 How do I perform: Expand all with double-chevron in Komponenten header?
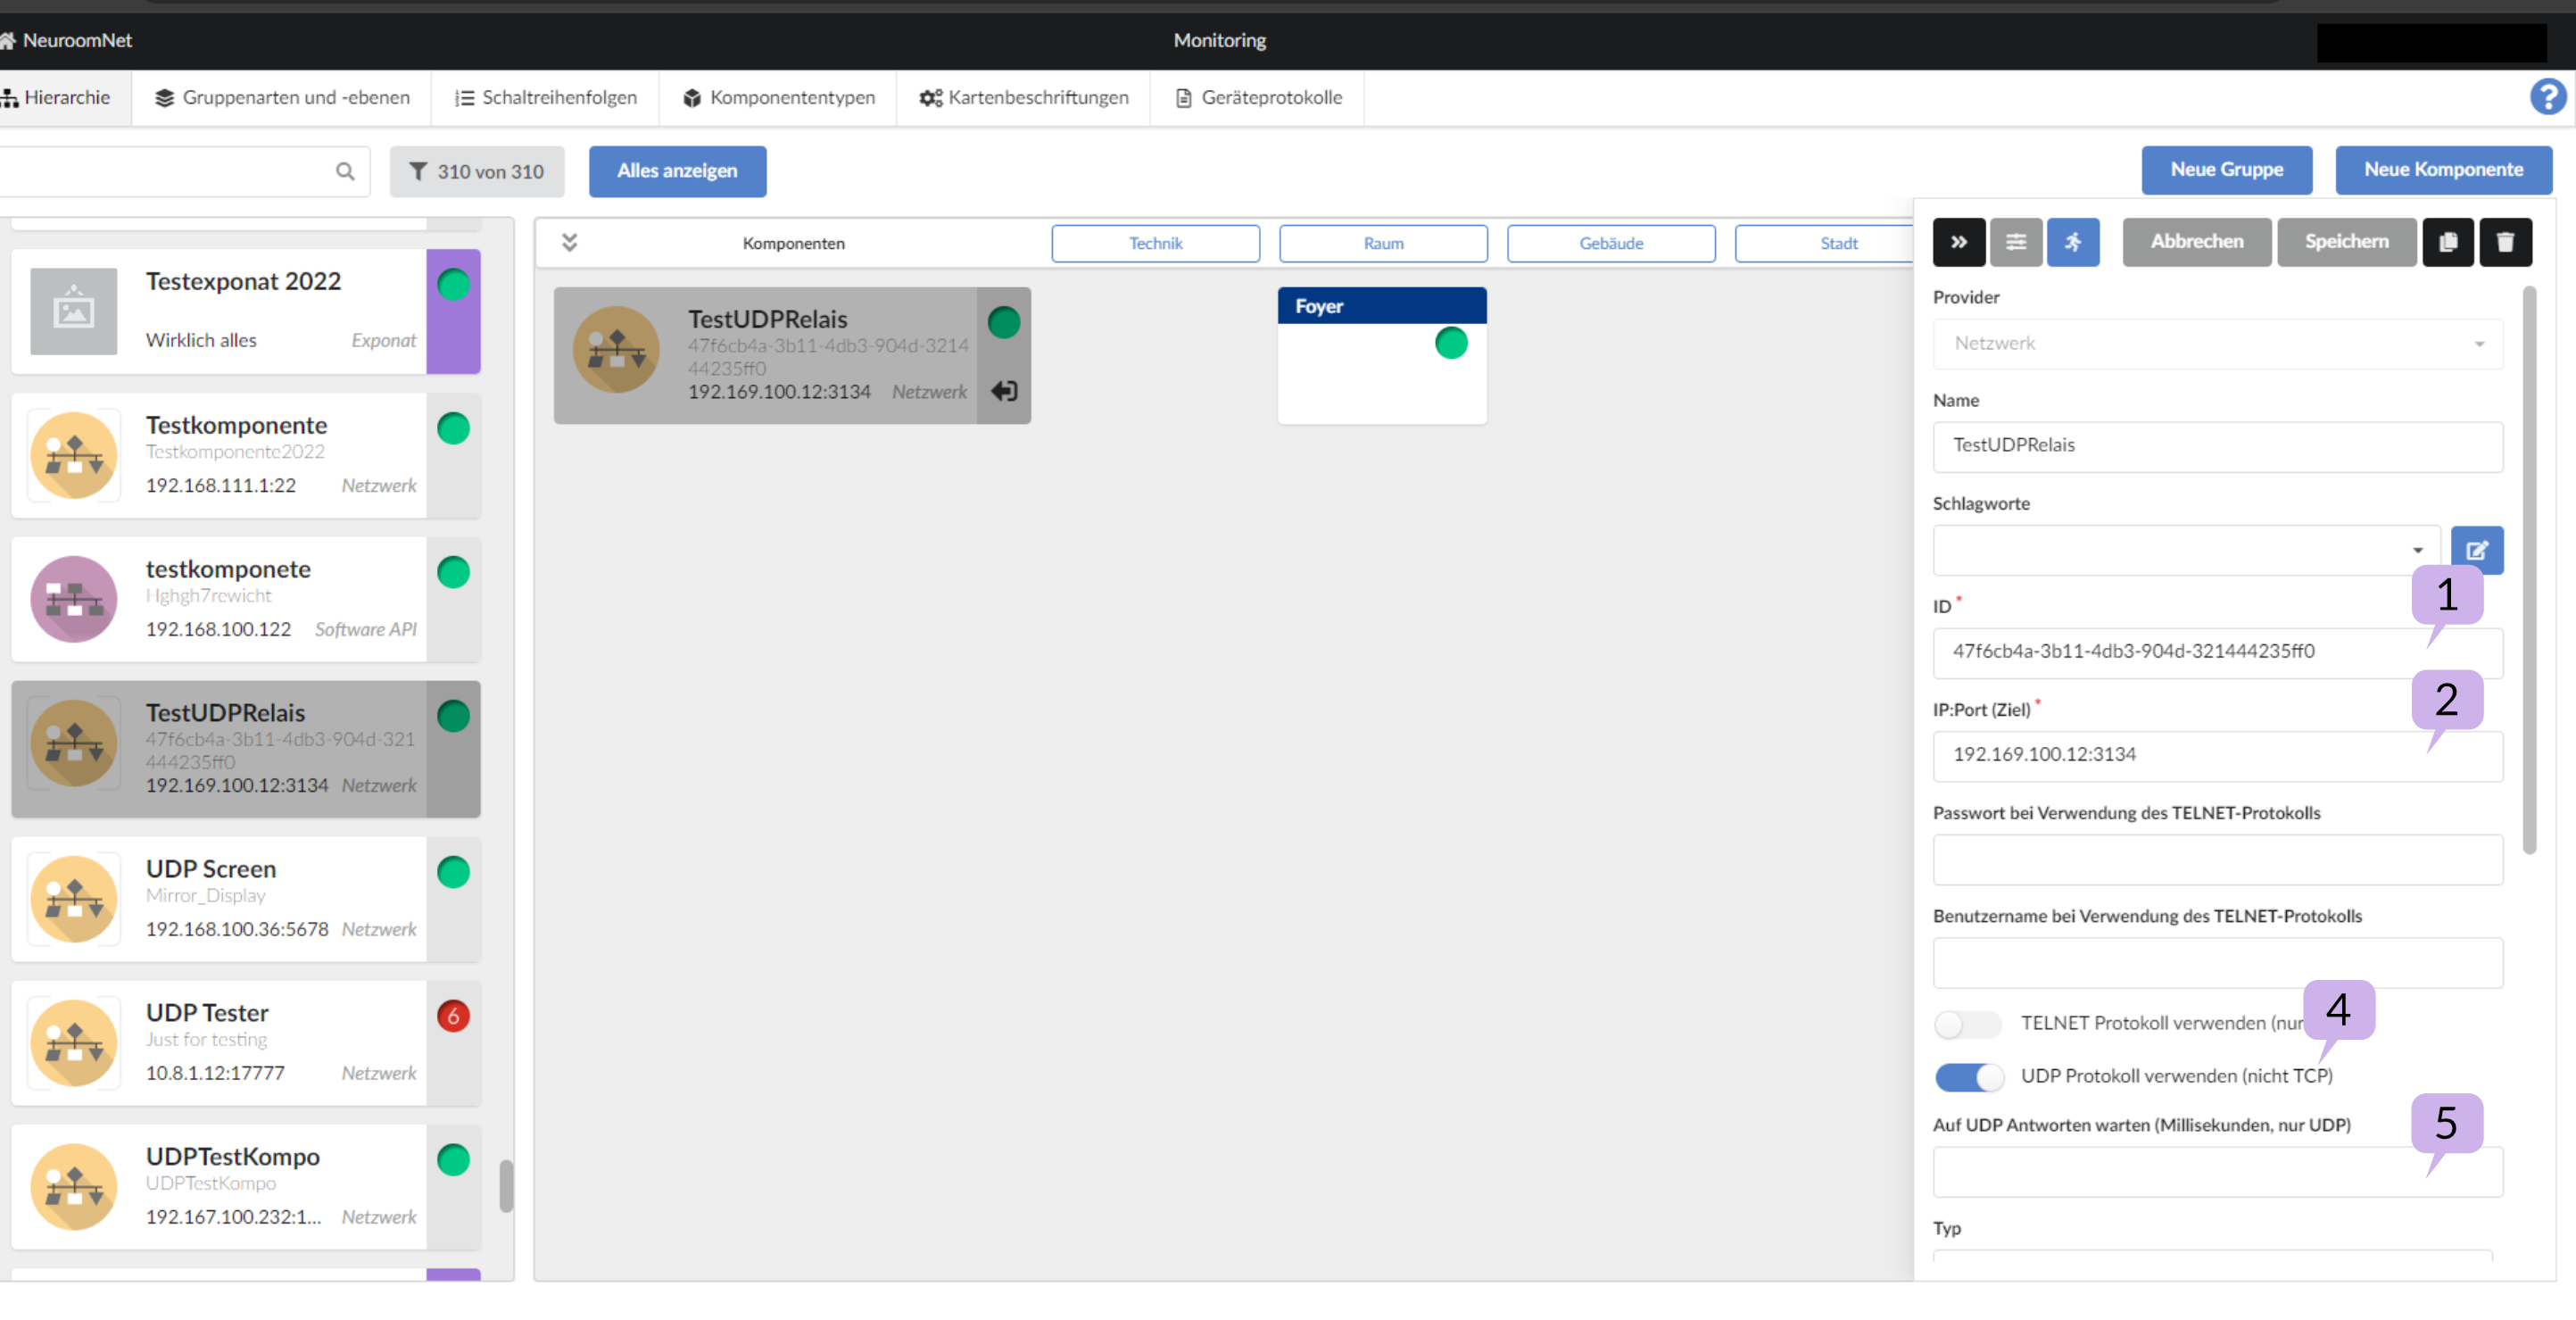coord(569,242)
